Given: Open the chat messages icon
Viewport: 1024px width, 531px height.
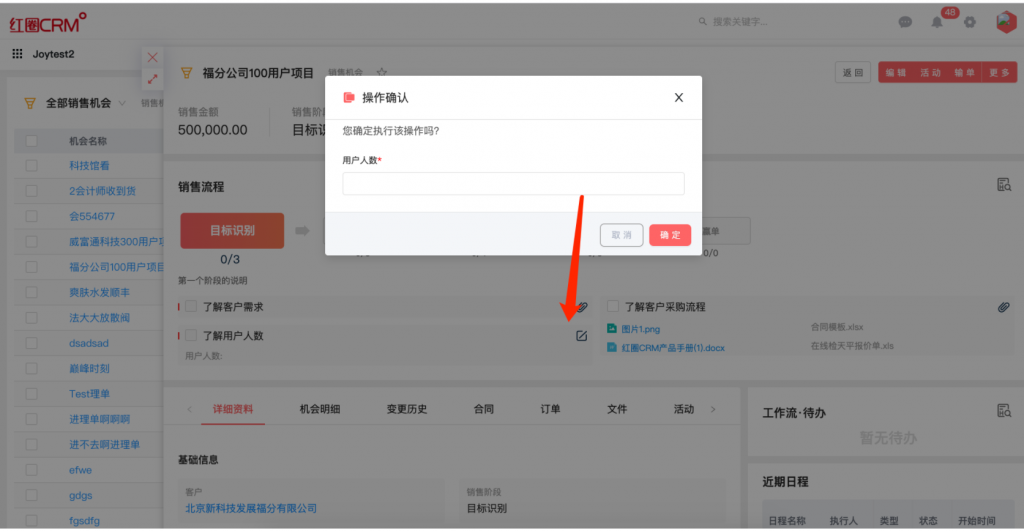Looking at the screenshot, I should [x=905, y=22].
